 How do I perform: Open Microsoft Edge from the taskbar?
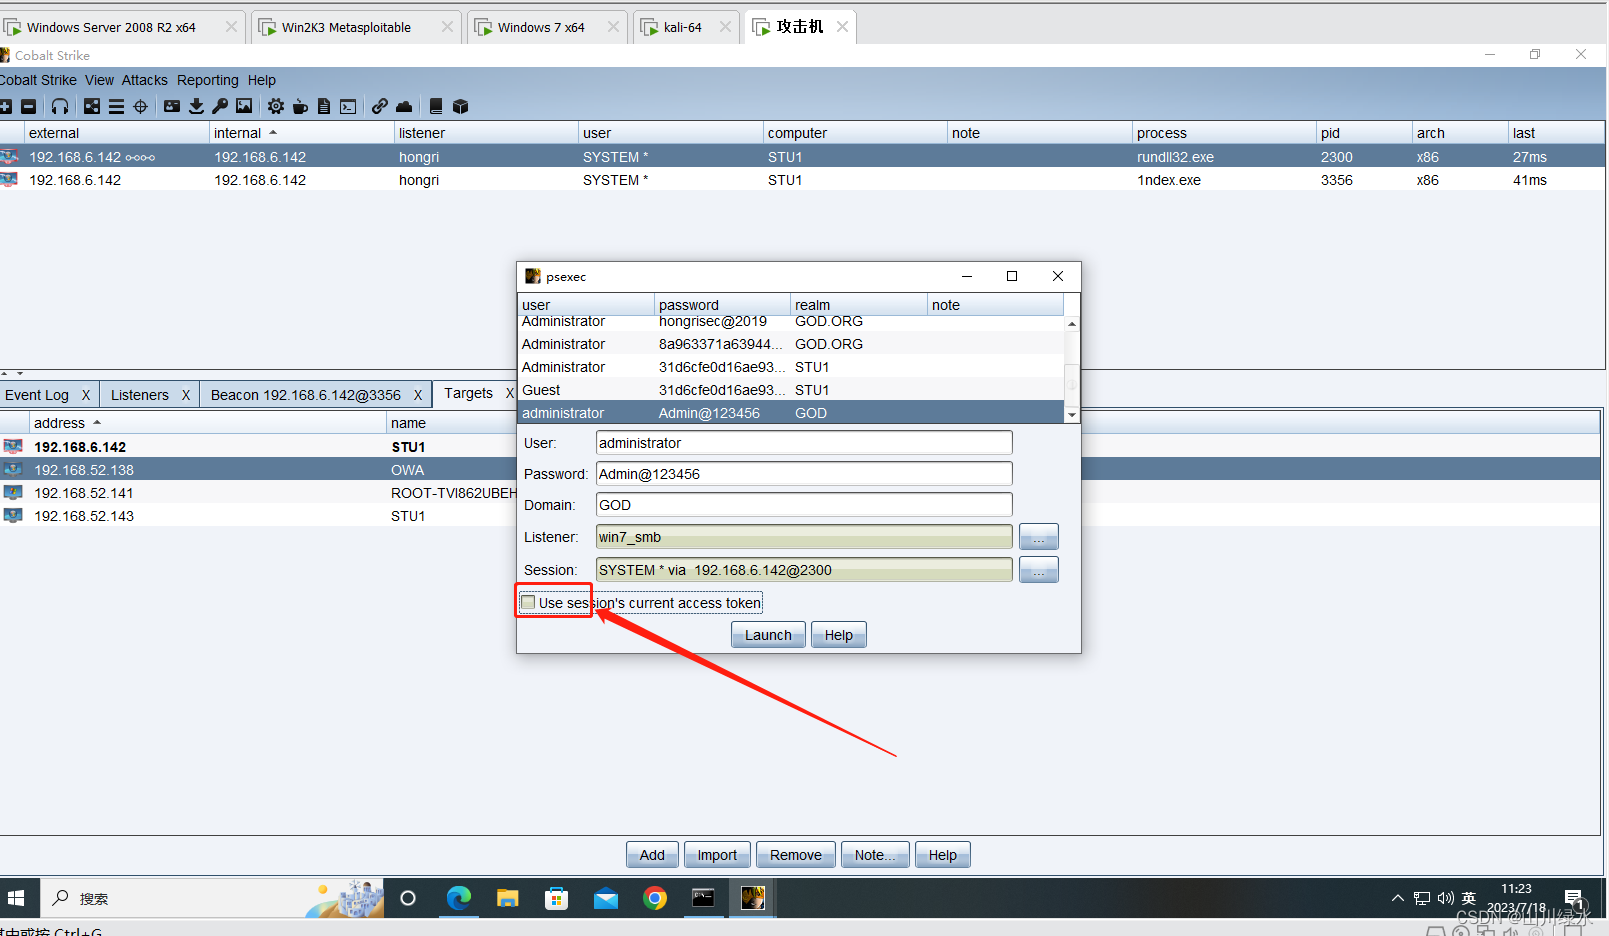(459, 898)
